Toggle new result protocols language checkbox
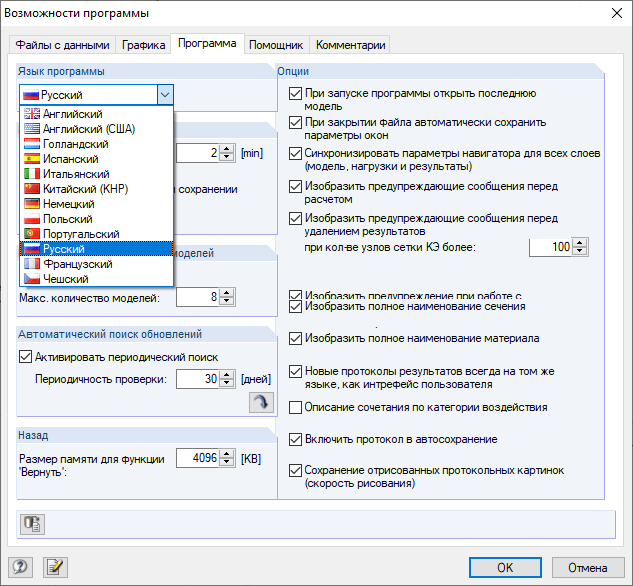 [296, 371]
